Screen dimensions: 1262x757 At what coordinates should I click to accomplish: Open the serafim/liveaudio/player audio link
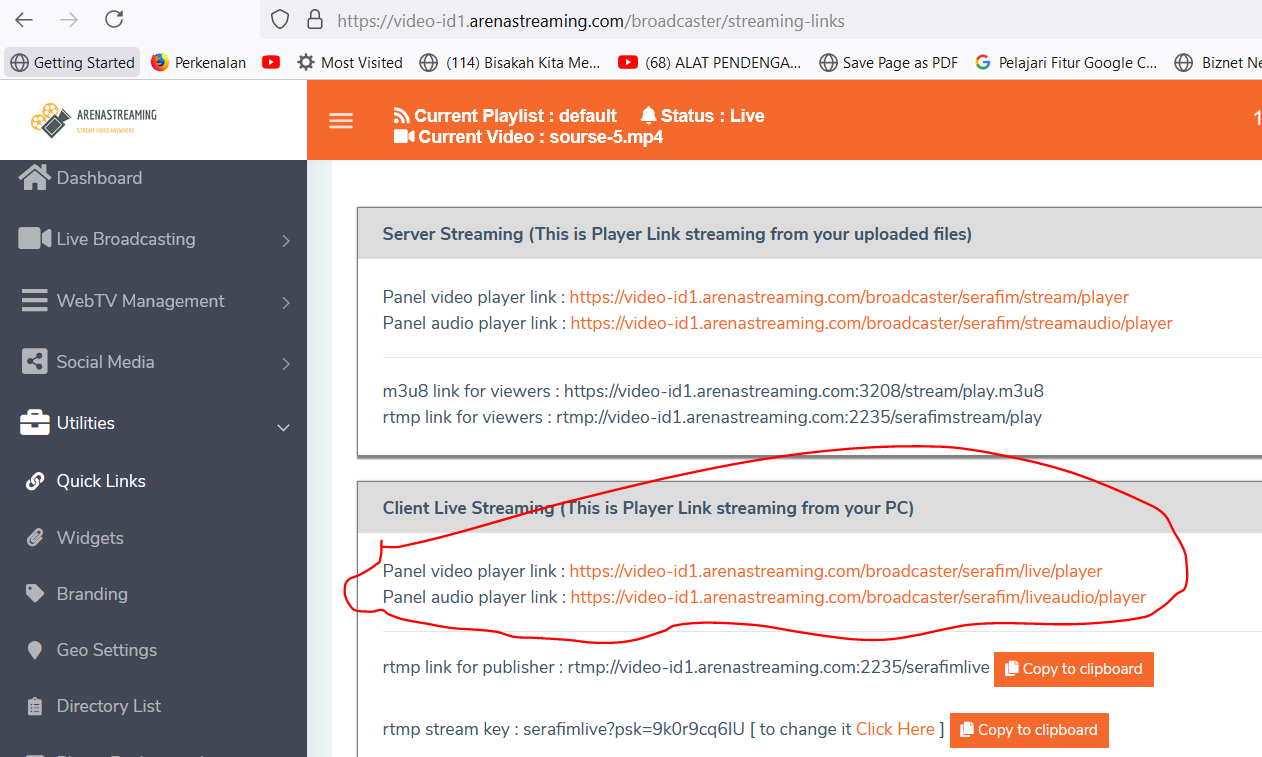point(858,597)
